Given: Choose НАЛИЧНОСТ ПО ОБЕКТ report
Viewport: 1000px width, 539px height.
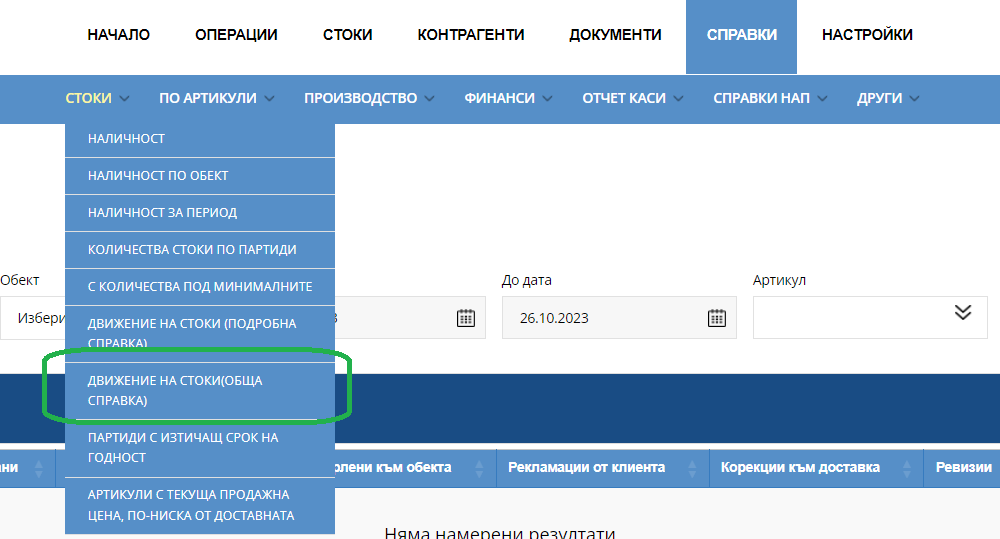Looking at the screenshot, I should (x=200, y=176).
